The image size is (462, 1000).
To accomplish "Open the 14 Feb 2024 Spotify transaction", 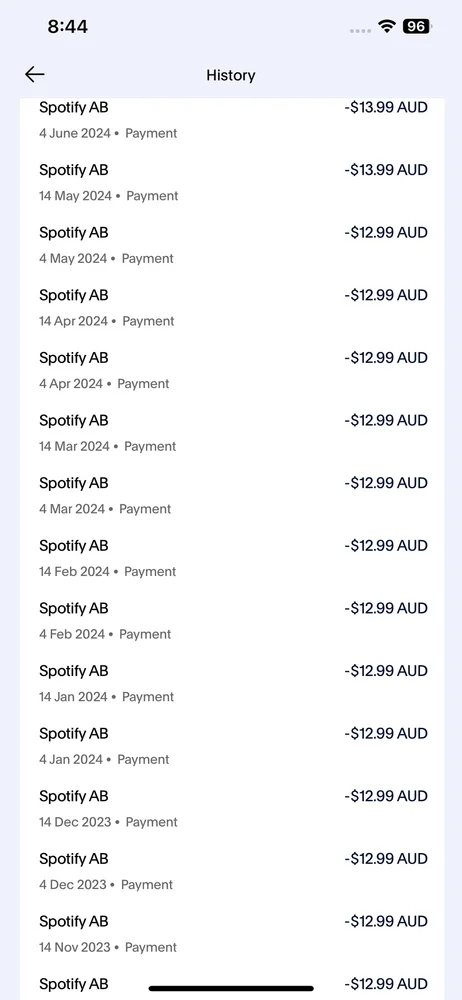I will coord(232,557).
